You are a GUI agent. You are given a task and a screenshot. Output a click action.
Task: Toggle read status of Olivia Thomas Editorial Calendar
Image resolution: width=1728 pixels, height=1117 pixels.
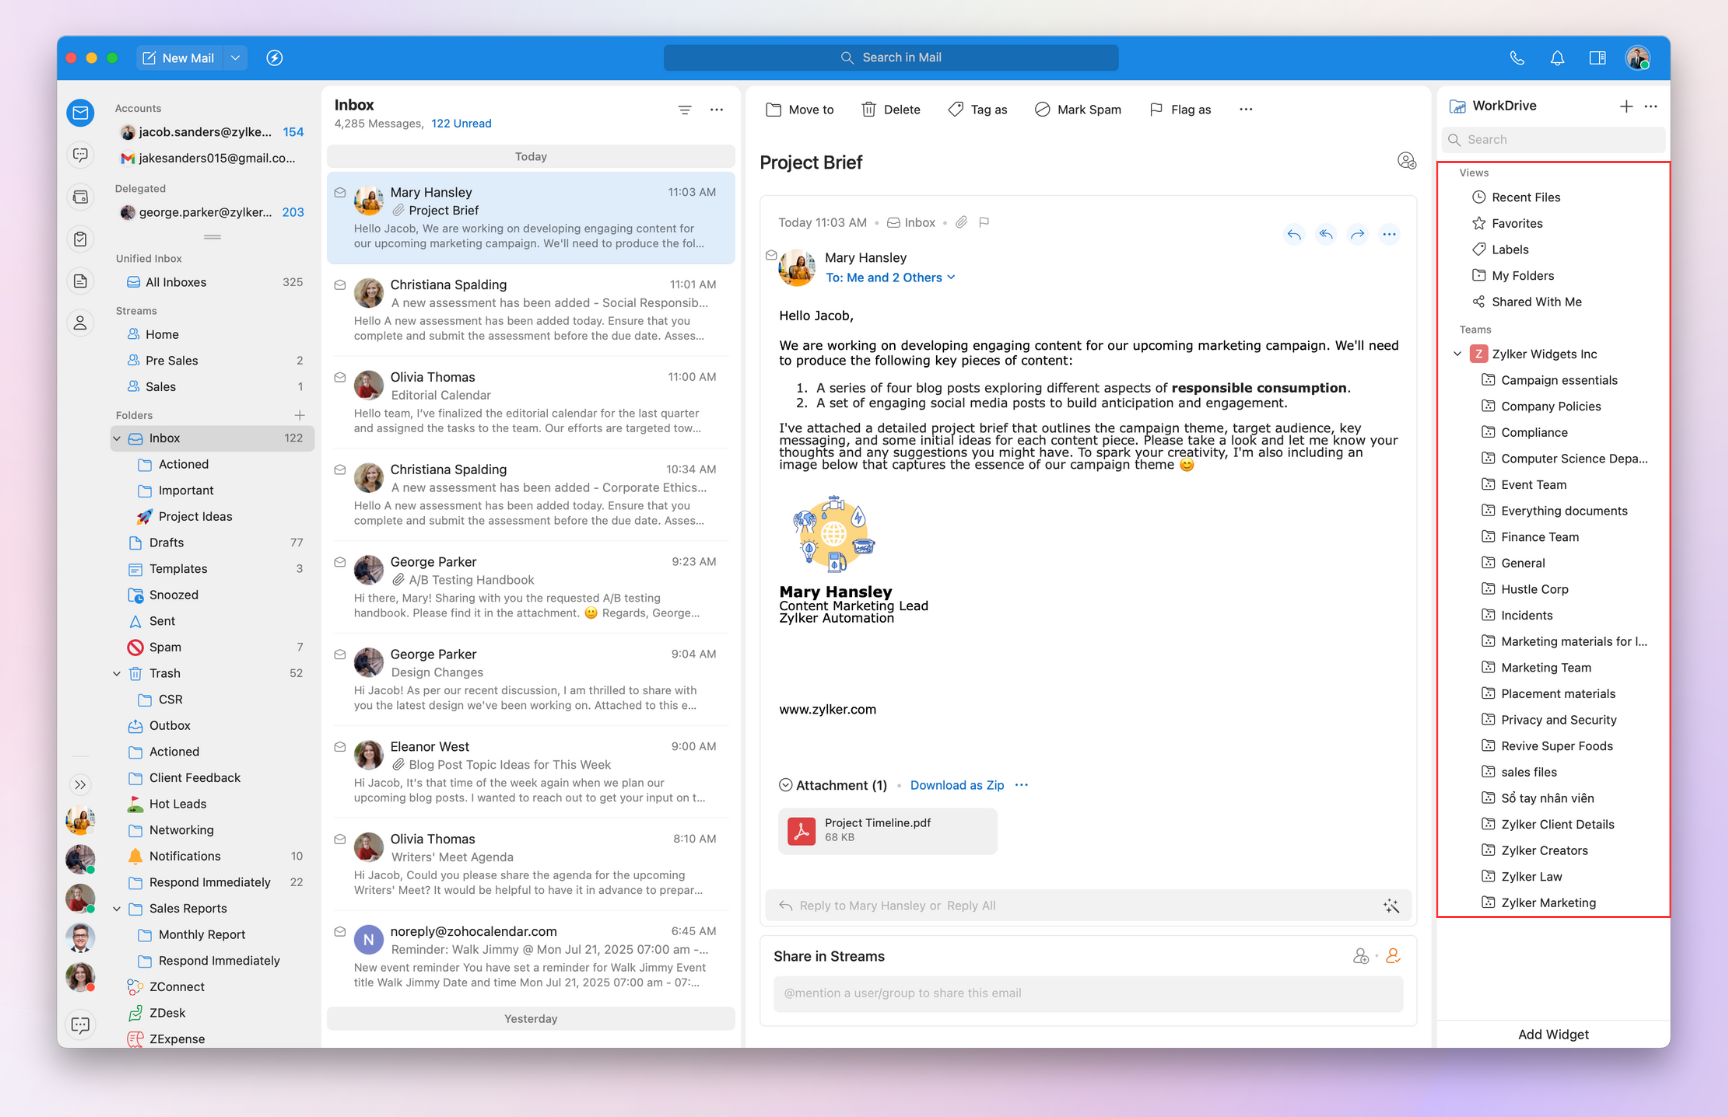(340, 377)
